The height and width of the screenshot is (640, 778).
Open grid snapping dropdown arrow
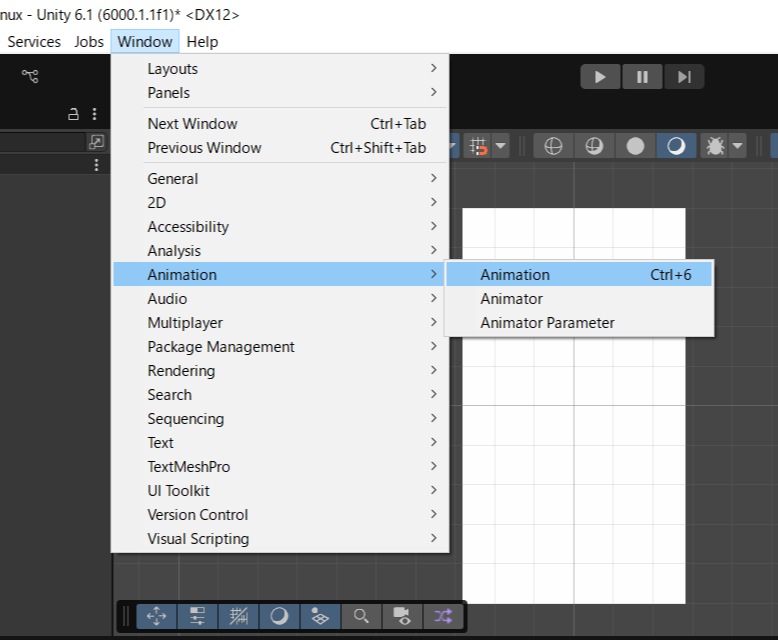500,146
